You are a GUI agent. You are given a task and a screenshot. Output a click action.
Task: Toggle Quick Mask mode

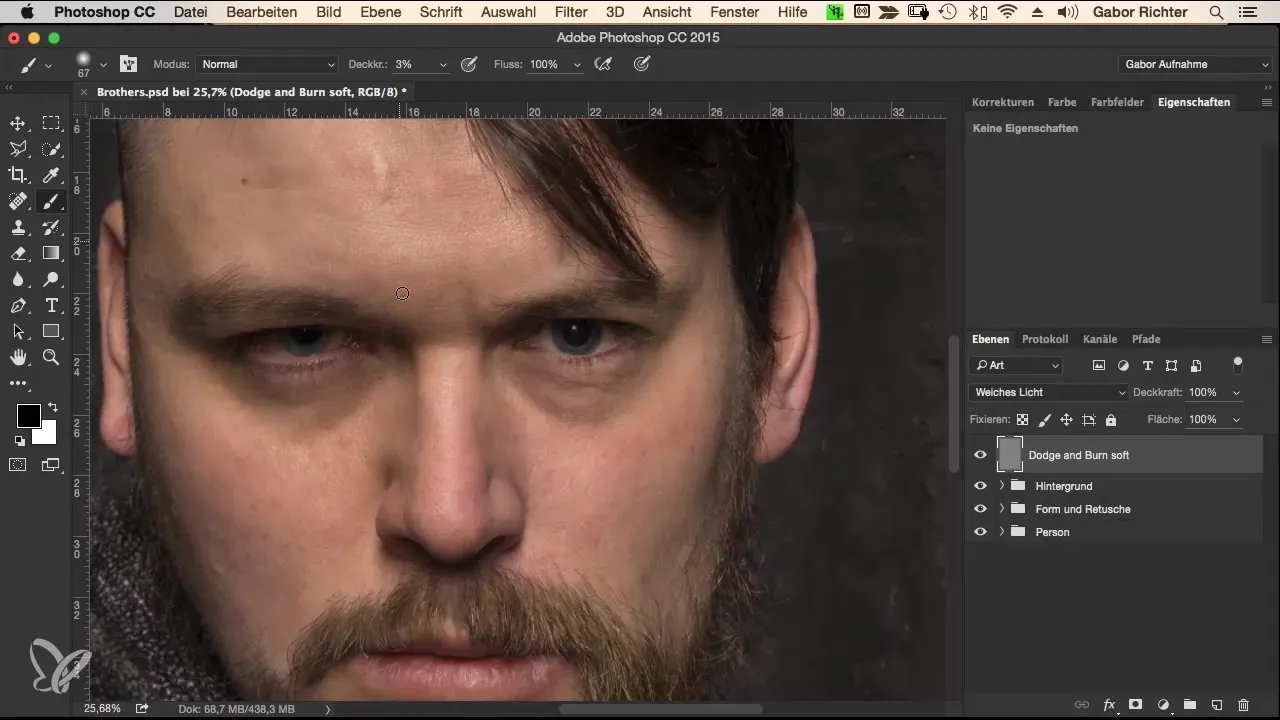pyautogui.click(x=18, y=465)
